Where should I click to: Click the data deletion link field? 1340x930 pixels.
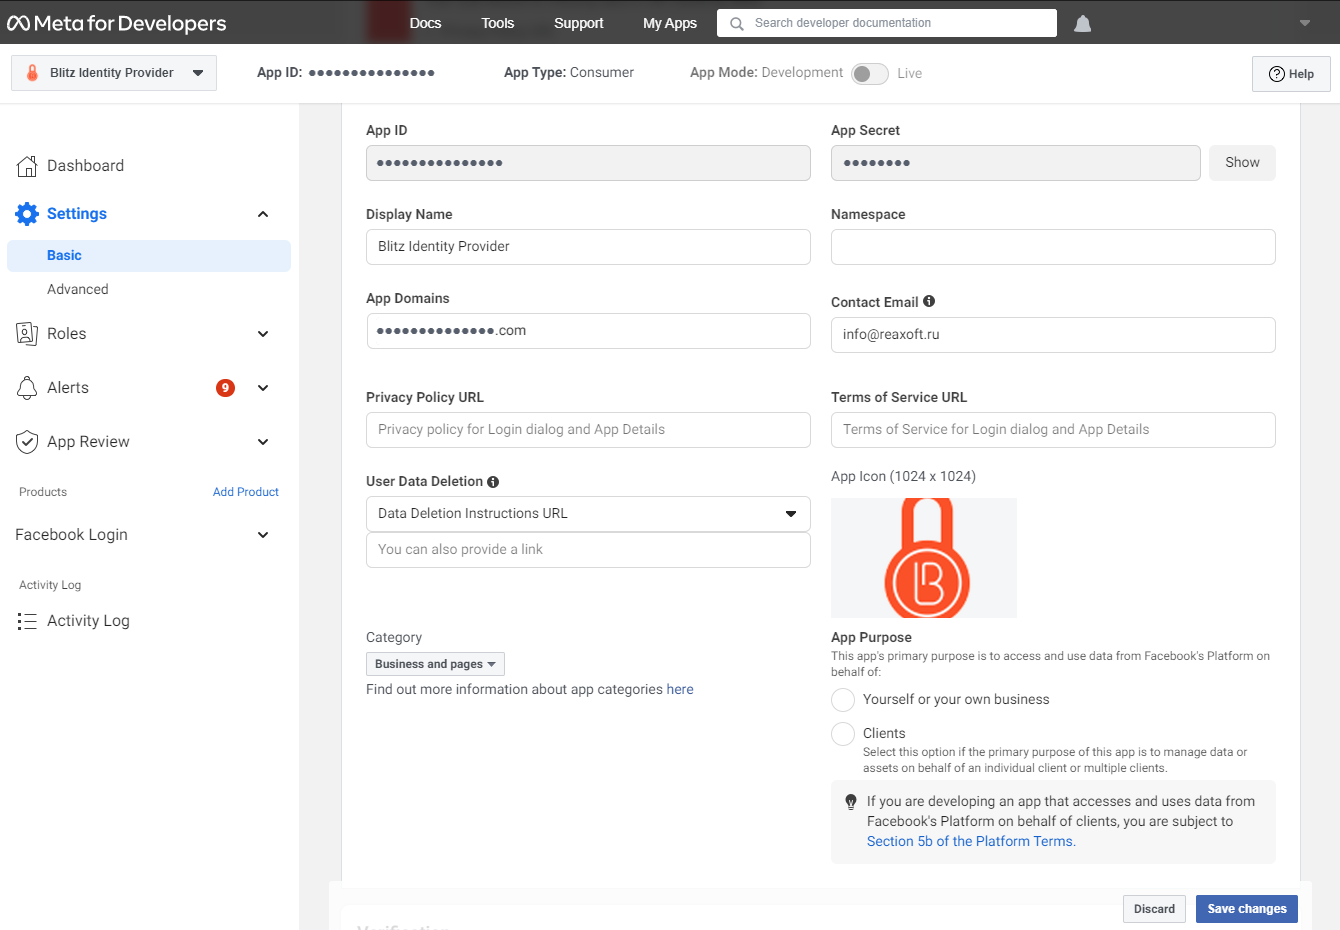[x=588, y=550]
